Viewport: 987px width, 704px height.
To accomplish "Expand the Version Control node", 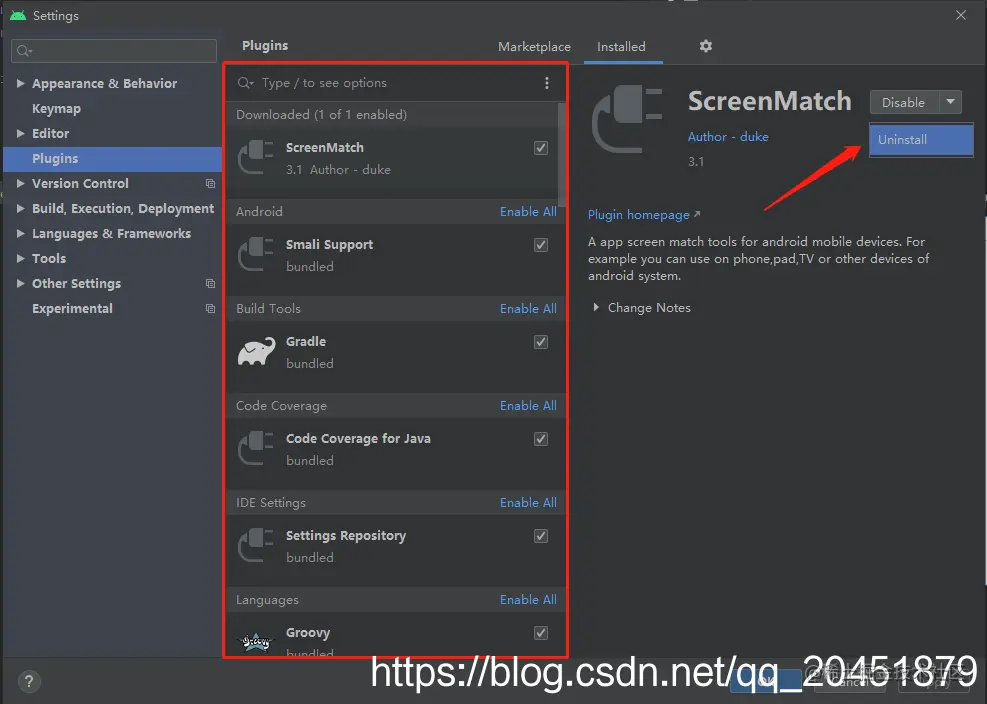I will (x=21, y=183).
